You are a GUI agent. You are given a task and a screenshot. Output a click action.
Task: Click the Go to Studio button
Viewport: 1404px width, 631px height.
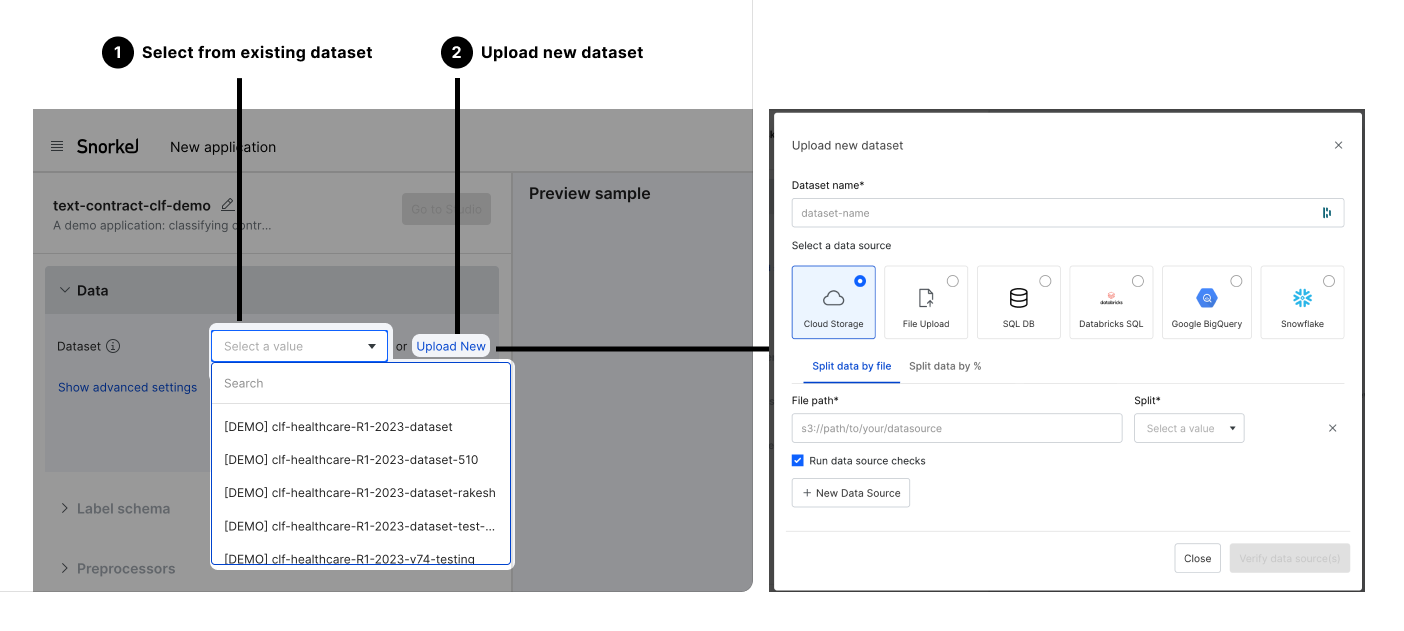(x=446, y=209)
